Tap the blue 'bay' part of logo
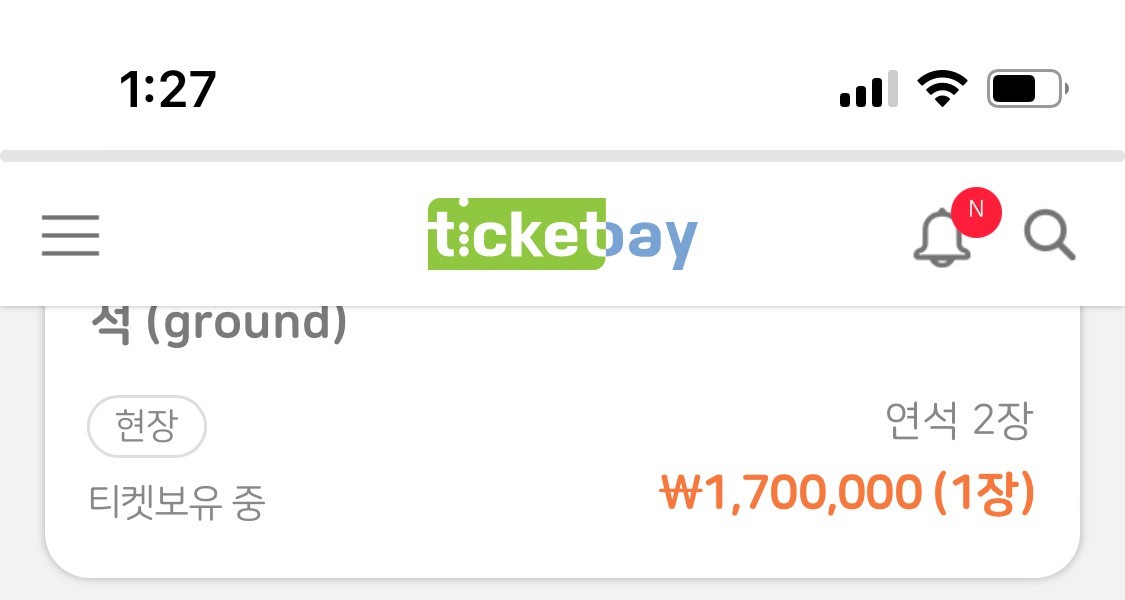 click(652, 238)
